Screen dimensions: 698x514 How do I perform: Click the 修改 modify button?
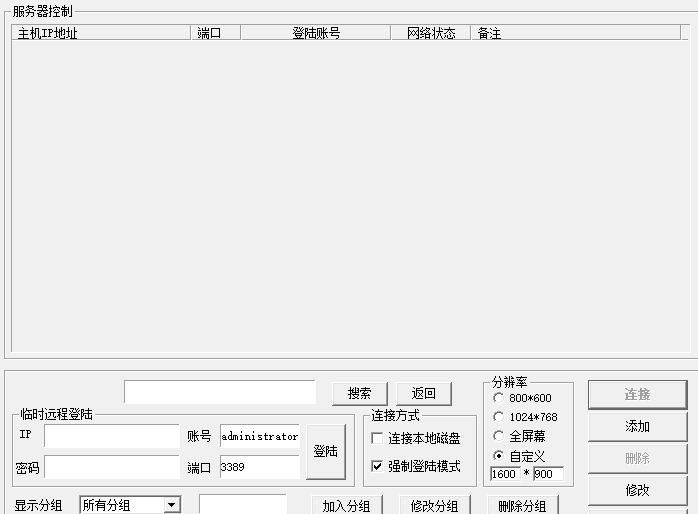point(637,490)
